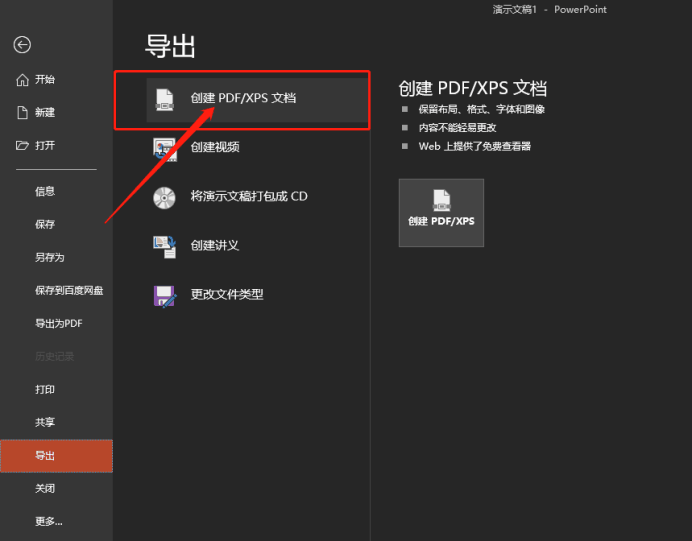This screenshot has width=692, height=541.
Task: Click the CD disc icon
Action: (164, 198)
